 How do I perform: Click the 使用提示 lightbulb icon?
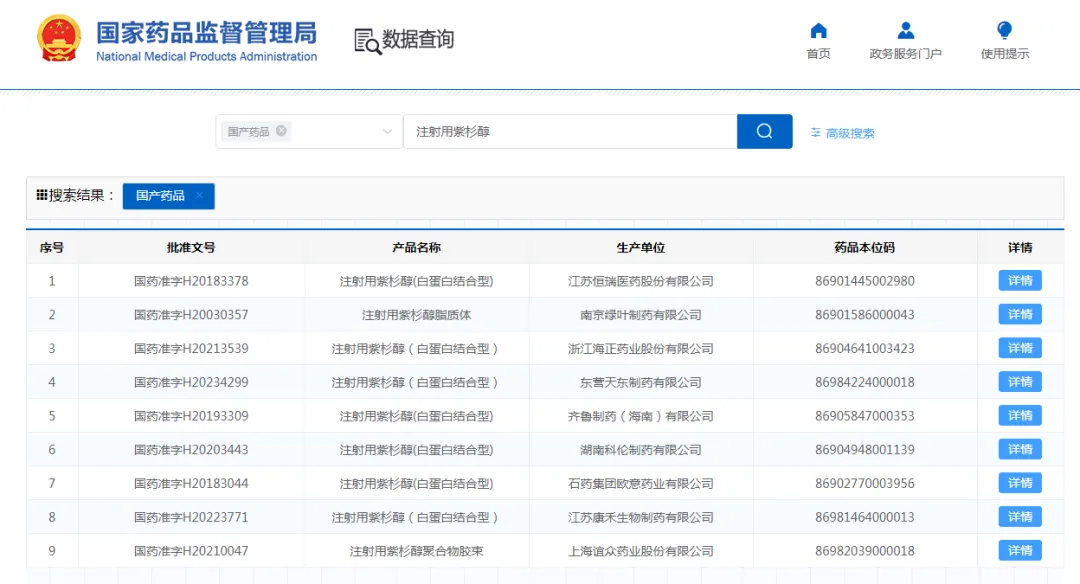point(1004,31)
